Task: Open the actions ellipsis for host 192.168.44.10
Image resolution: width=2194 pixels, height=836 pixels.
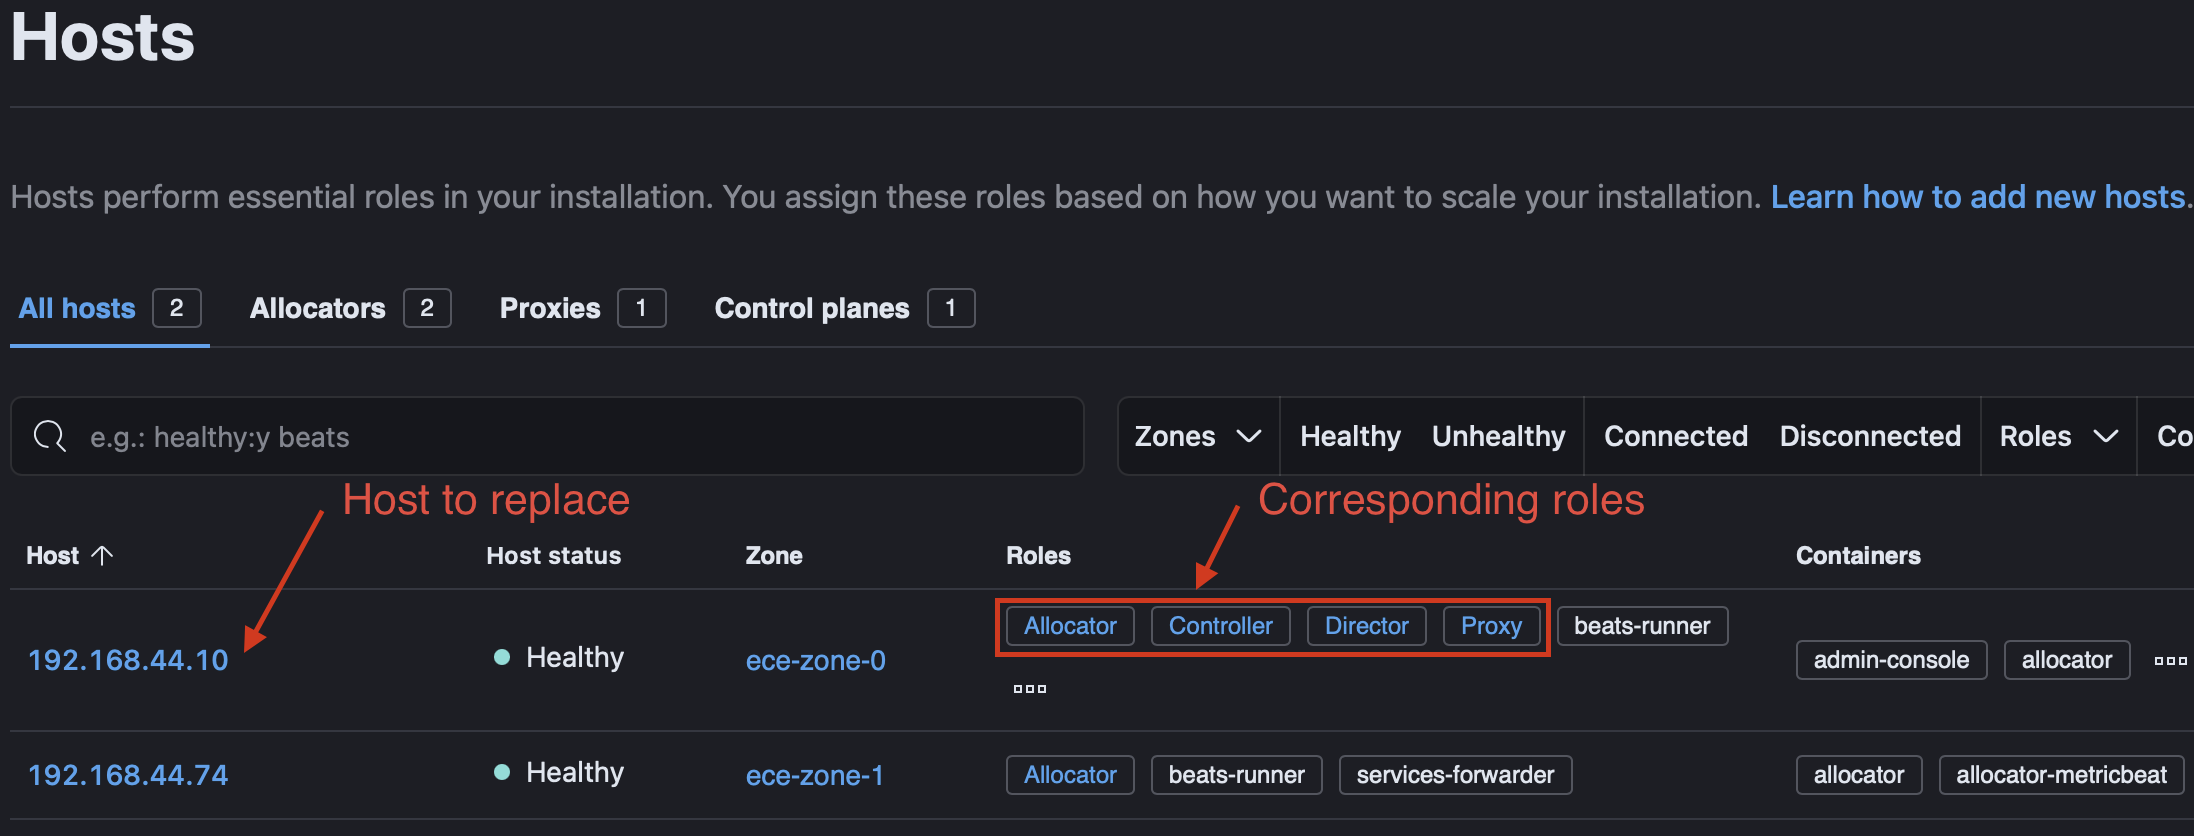Action: [x=2170, y=660]
